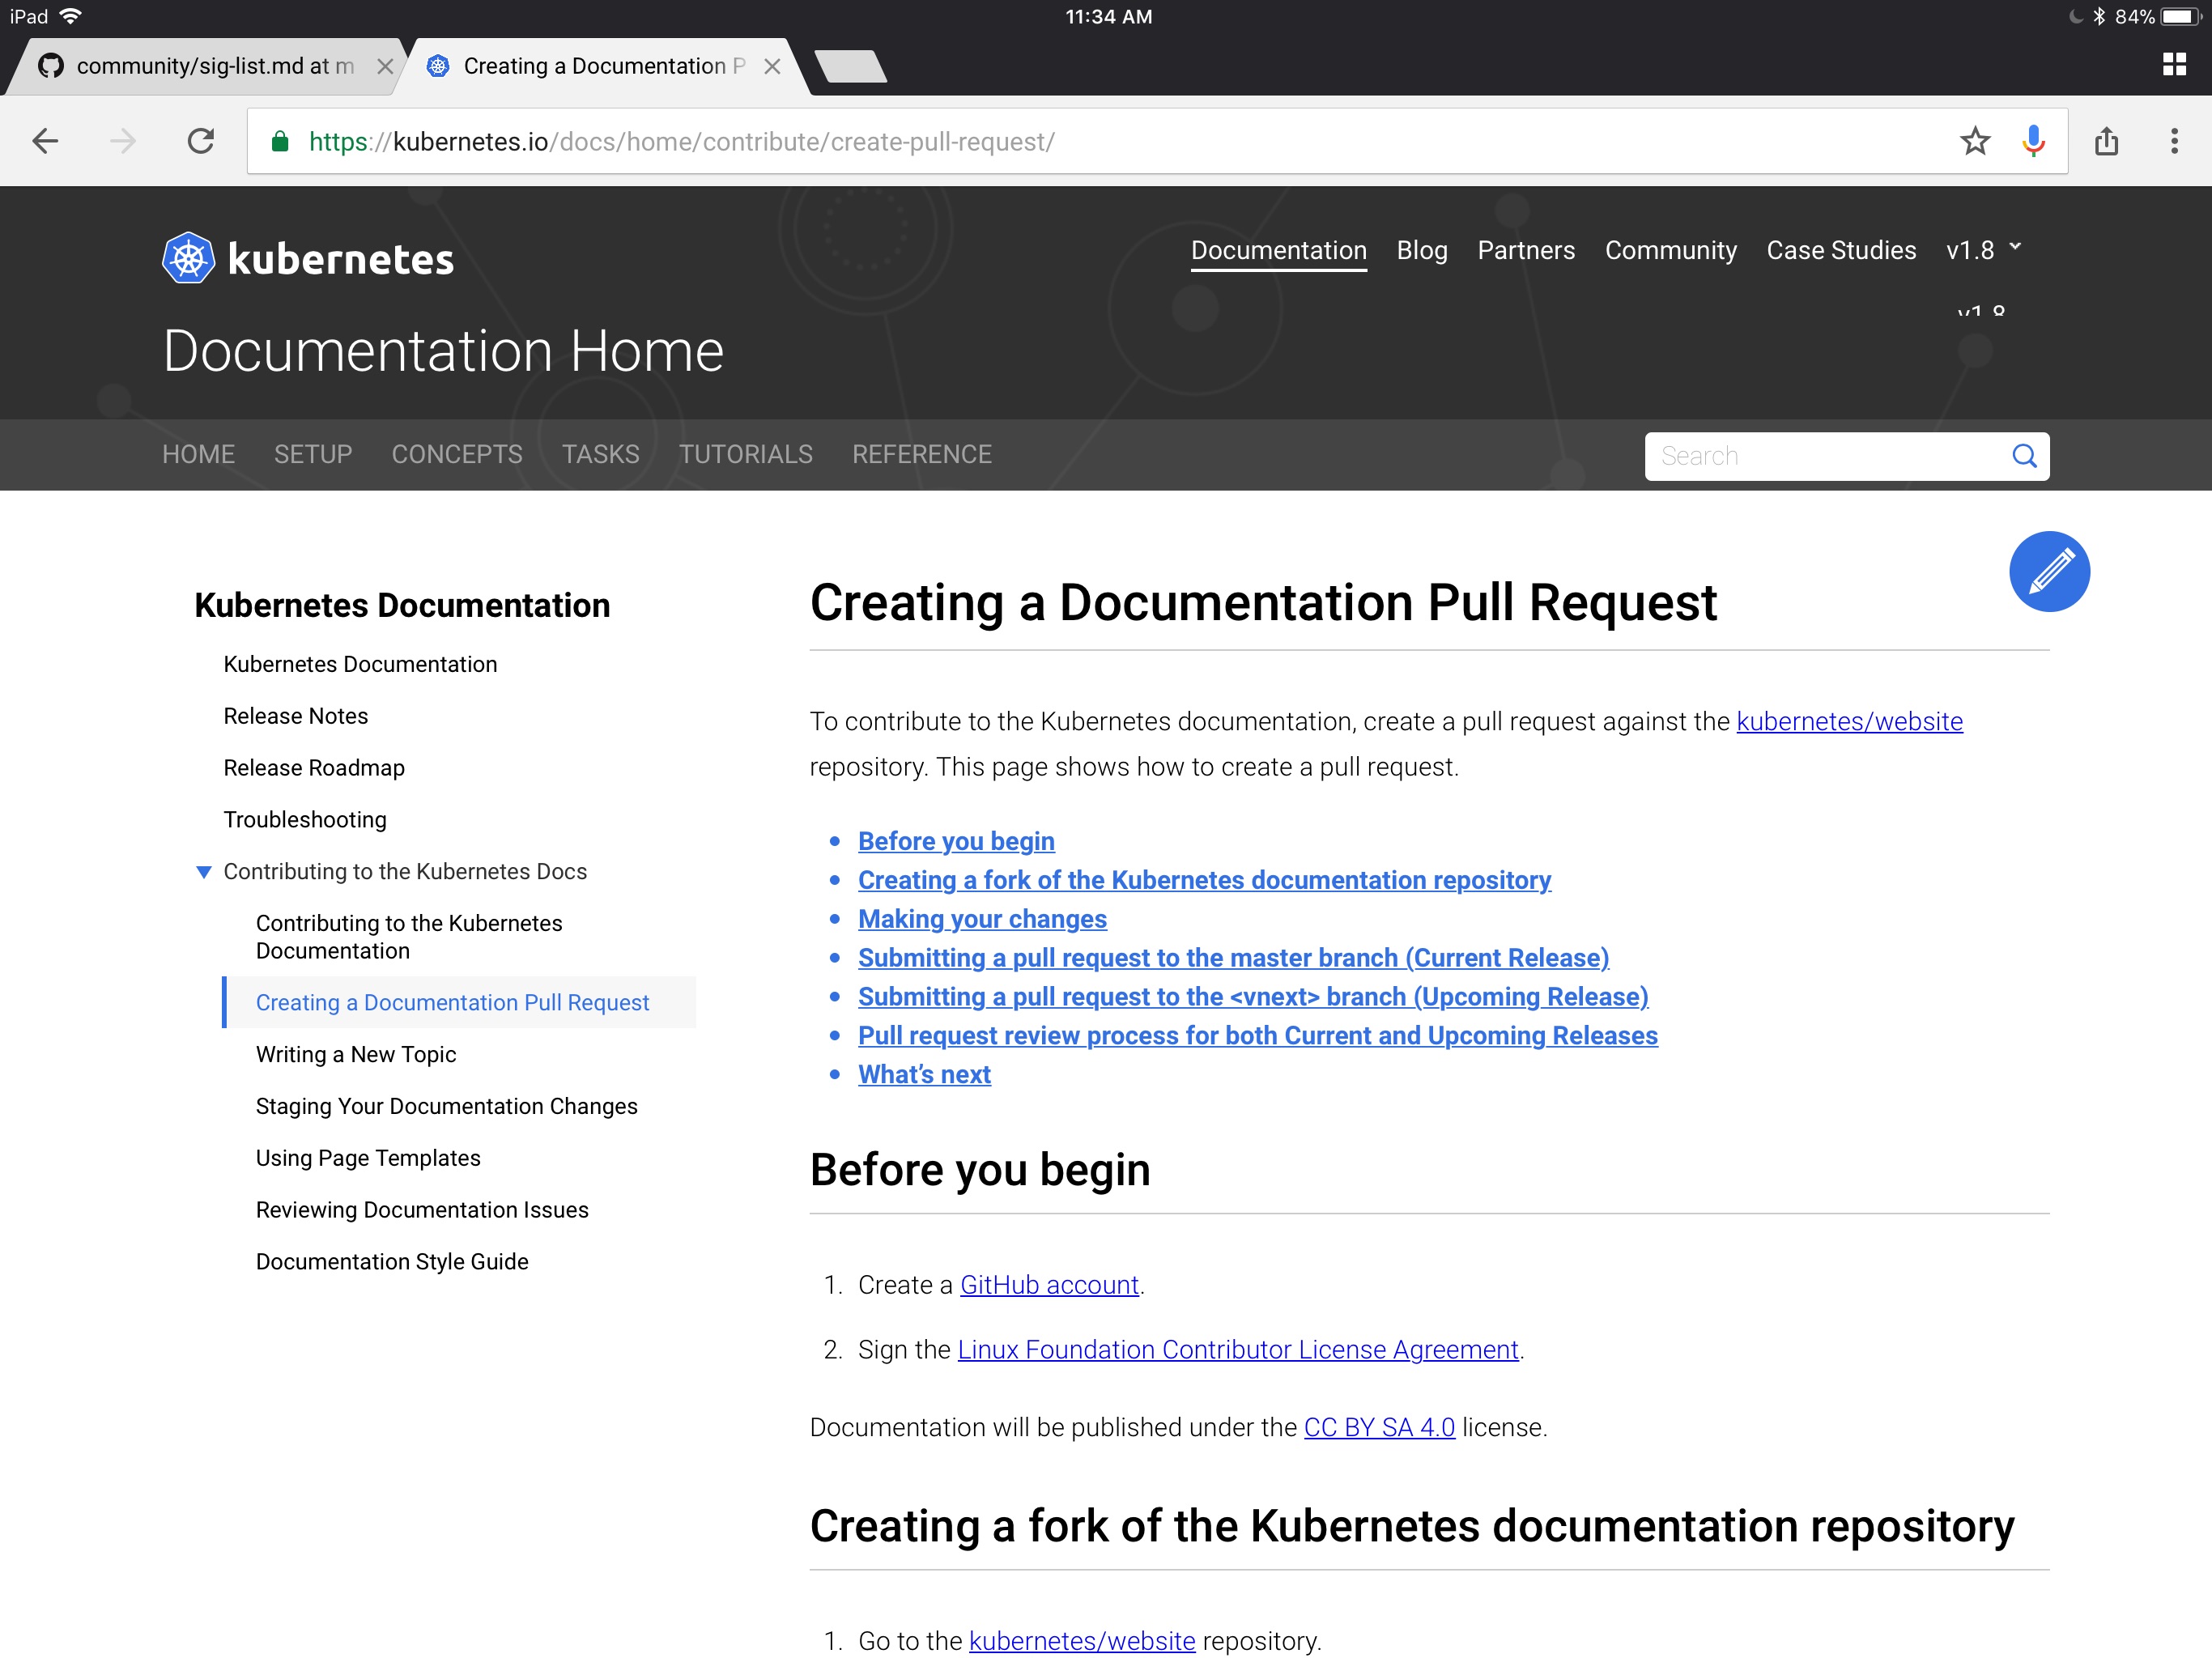Open a new tab with the blank tab button

point(850,66)
